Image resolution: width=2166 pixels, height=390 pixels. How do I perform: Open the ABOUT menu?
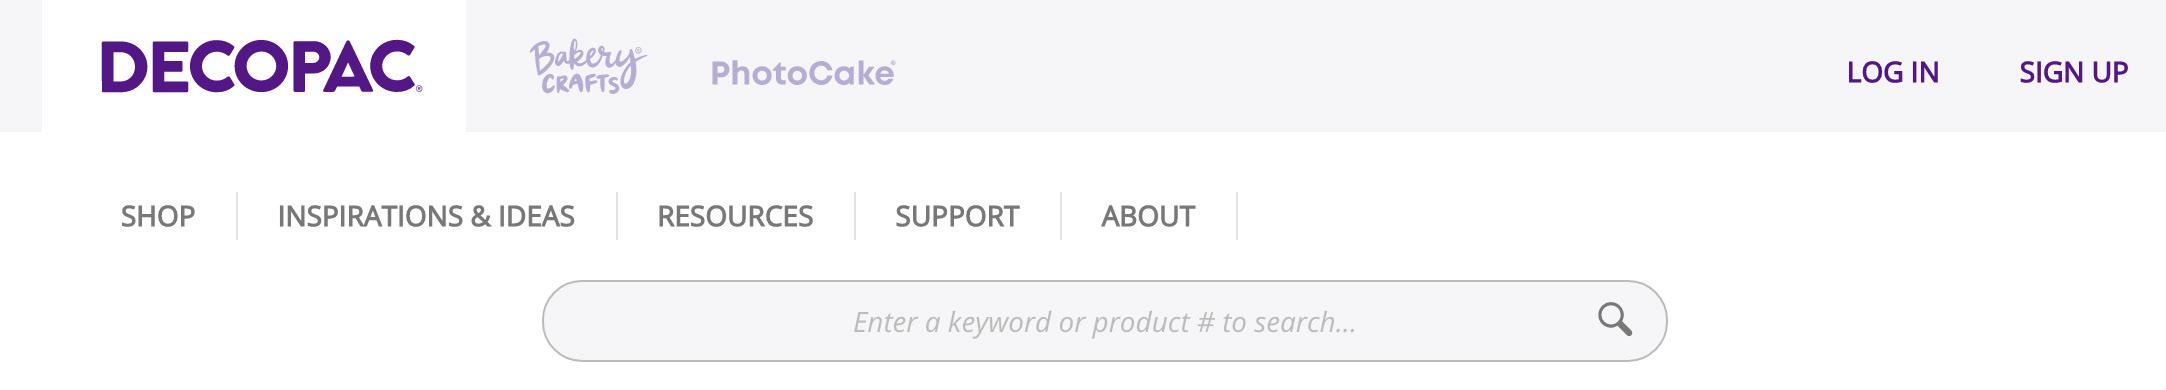point(1148,216)
